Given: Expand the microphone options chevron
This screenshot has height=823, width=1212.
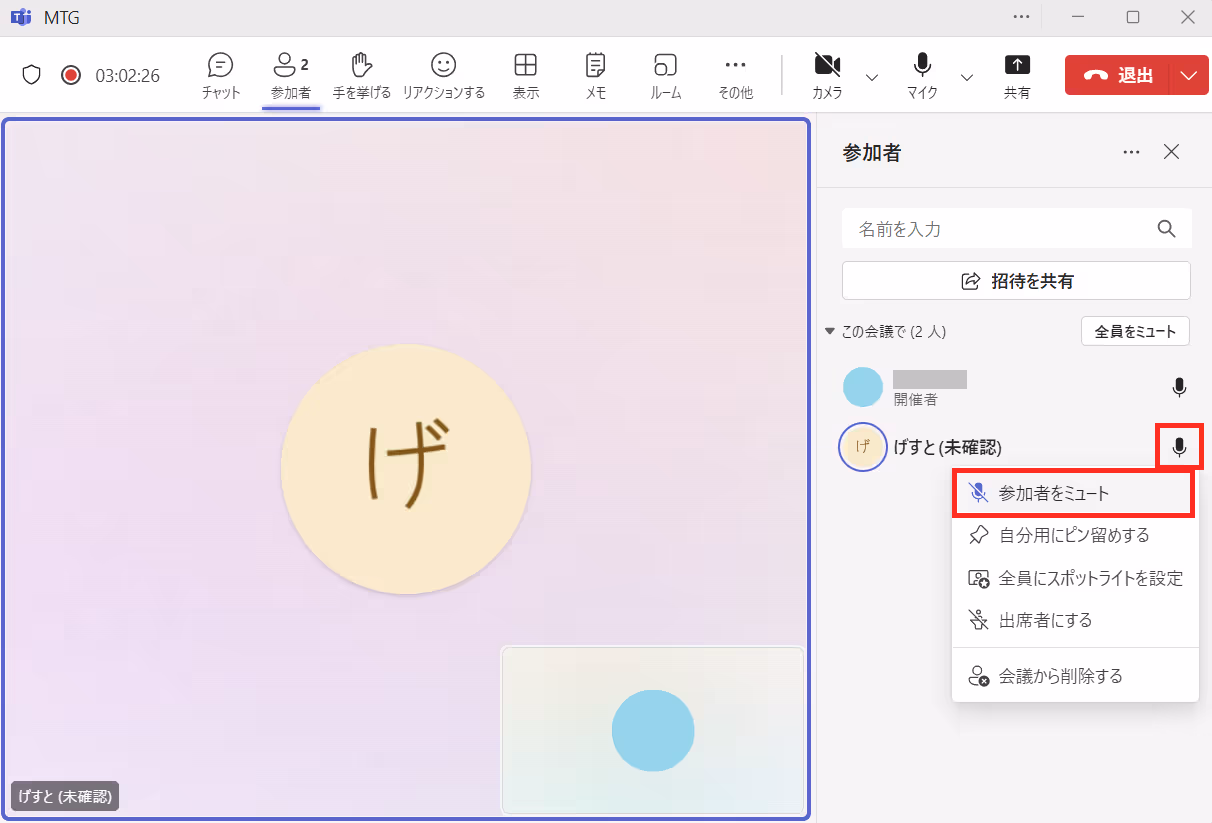Looking at the screenshot, I should pyautogui.click(x=966, y=77).
